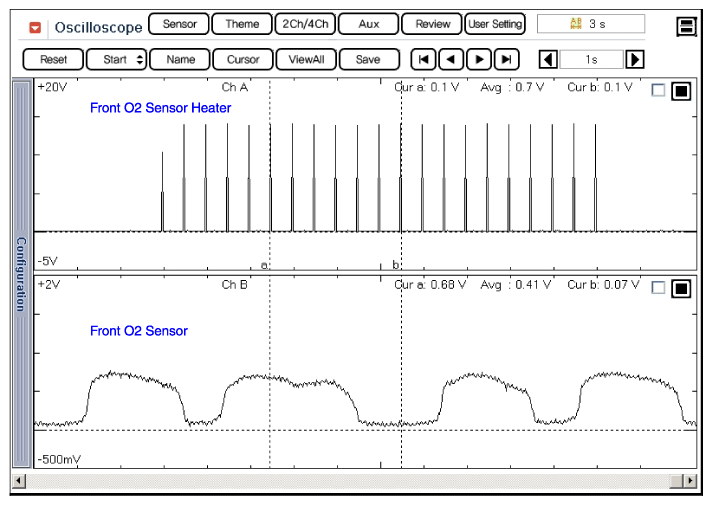Viewport: 712px width, 505px height.
Task: Open the Start dropdown button
Action: click(116, 60)
